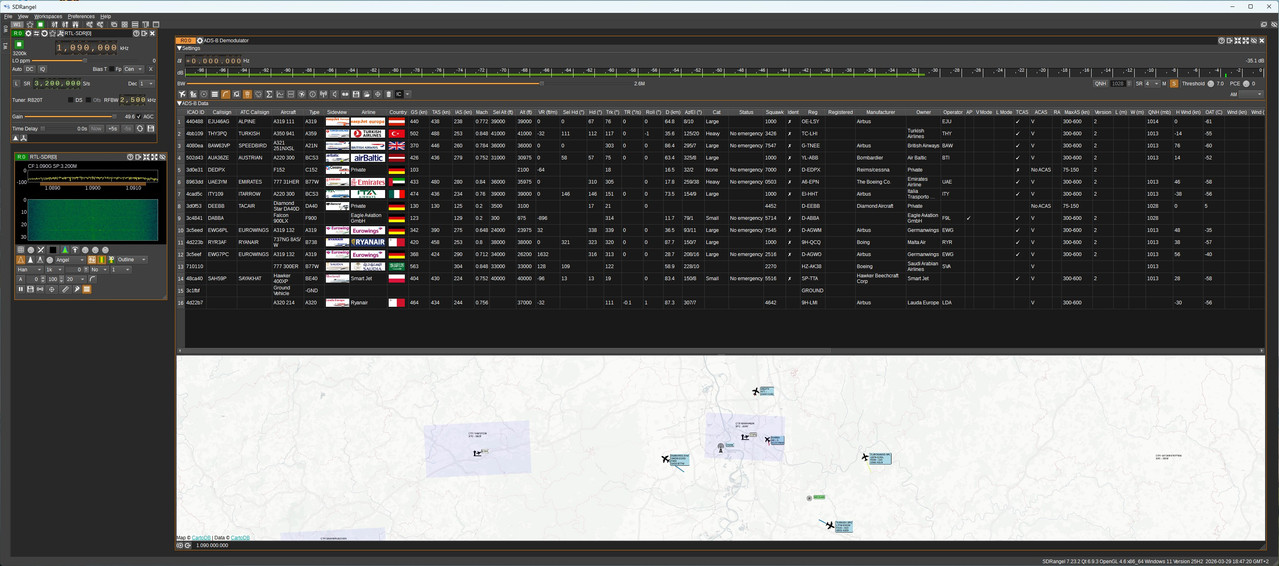Click the Ryanair airline logo thumbnail
This screenshot has height=566, width=1279.
[368, 242]
